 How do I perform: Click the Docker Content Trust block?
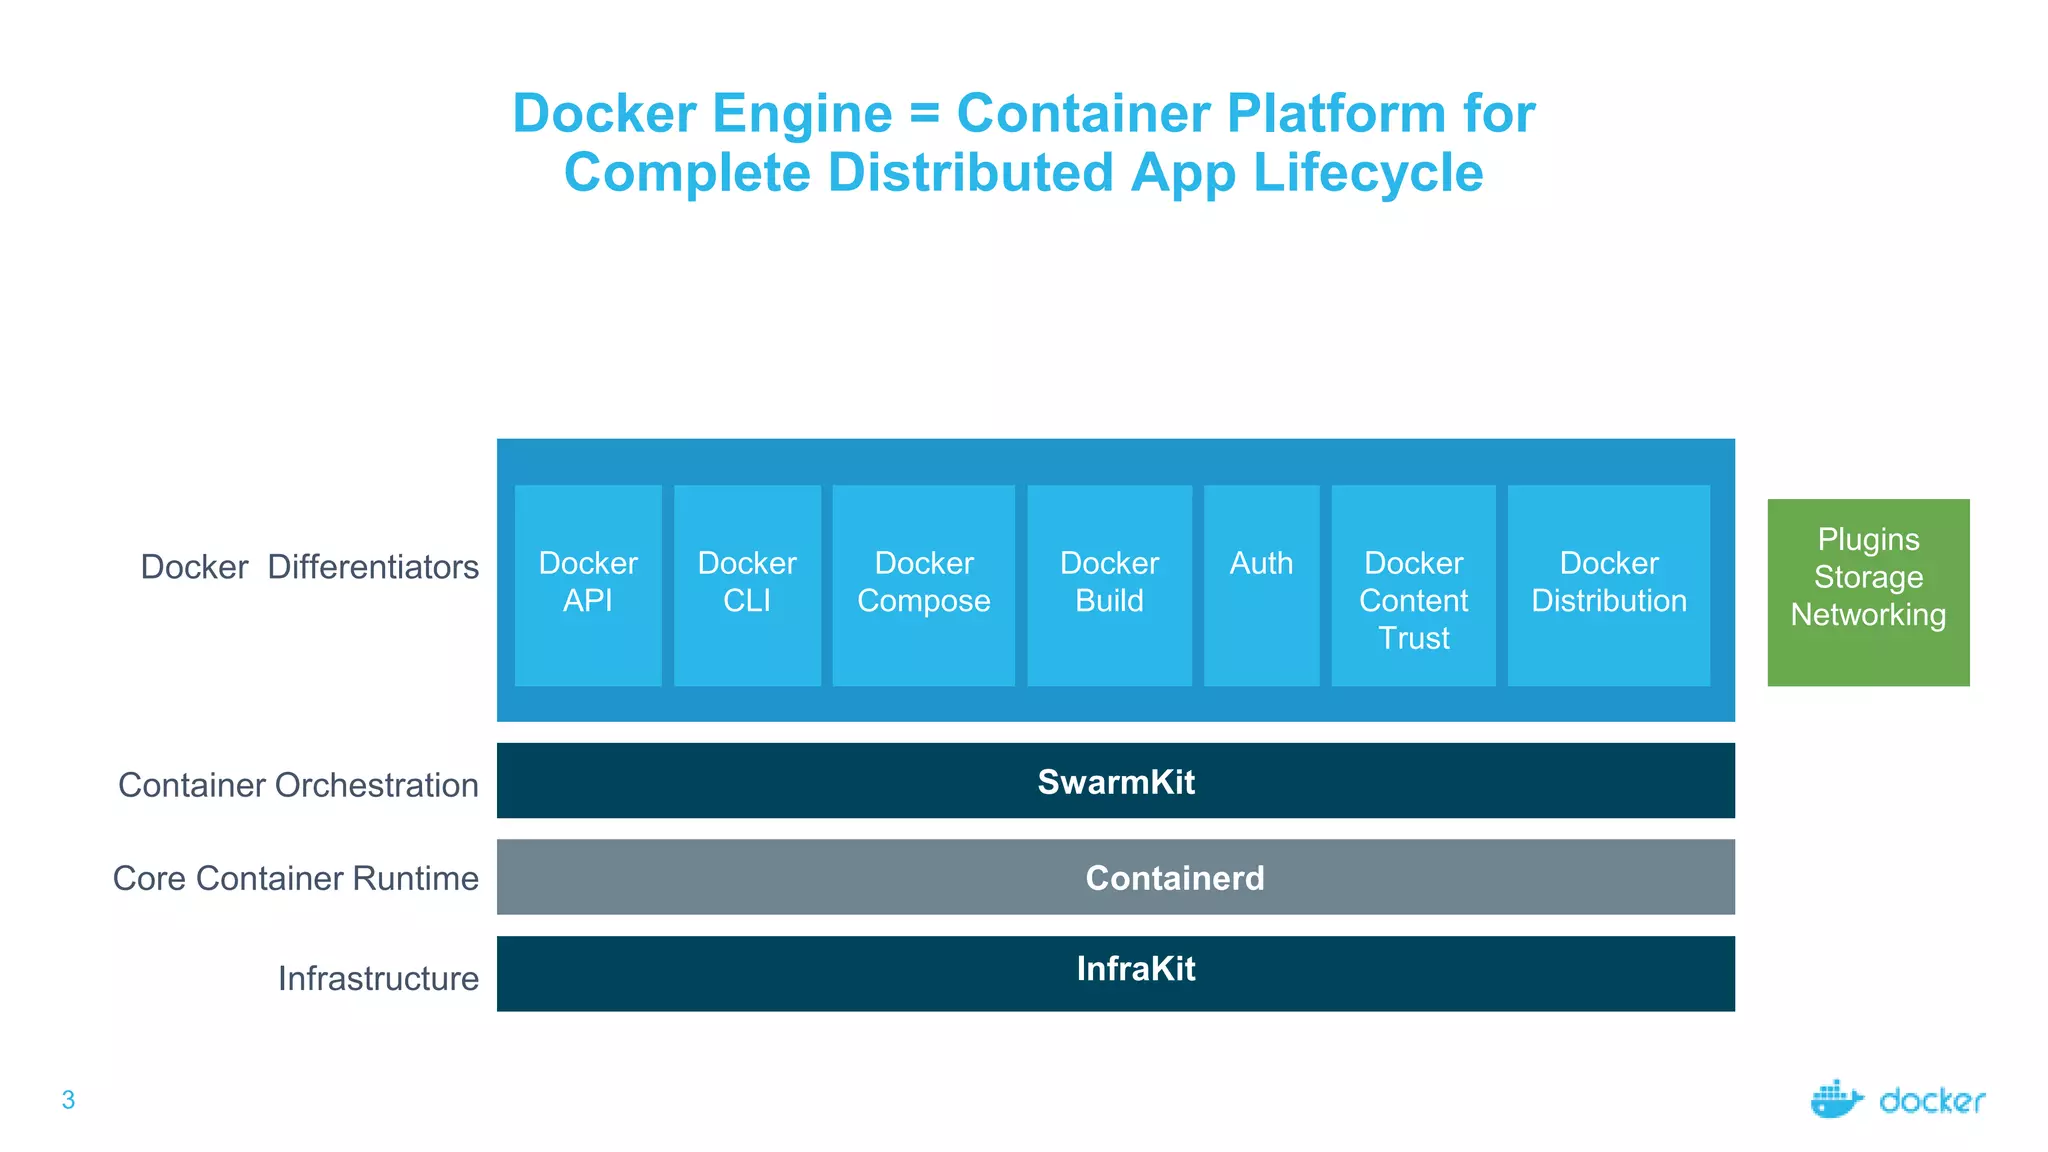[x=1413, y=585]
